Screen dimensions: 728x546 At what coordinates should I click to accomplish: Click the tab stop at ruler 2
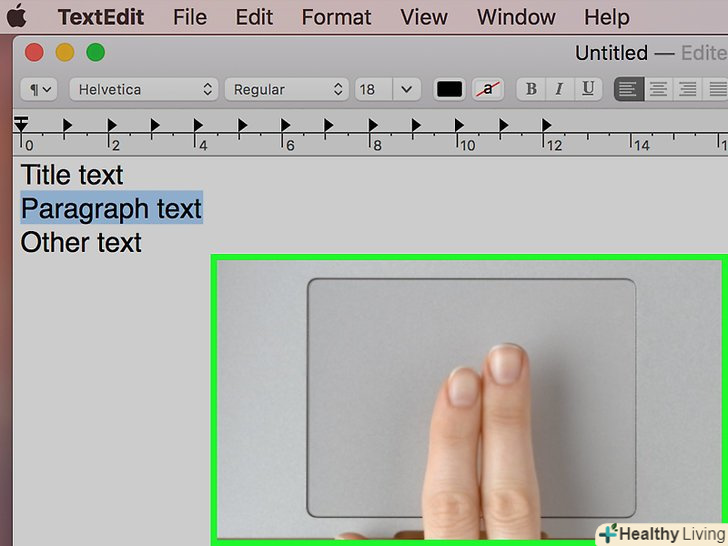pyautogui.click(x=111, y=125)
